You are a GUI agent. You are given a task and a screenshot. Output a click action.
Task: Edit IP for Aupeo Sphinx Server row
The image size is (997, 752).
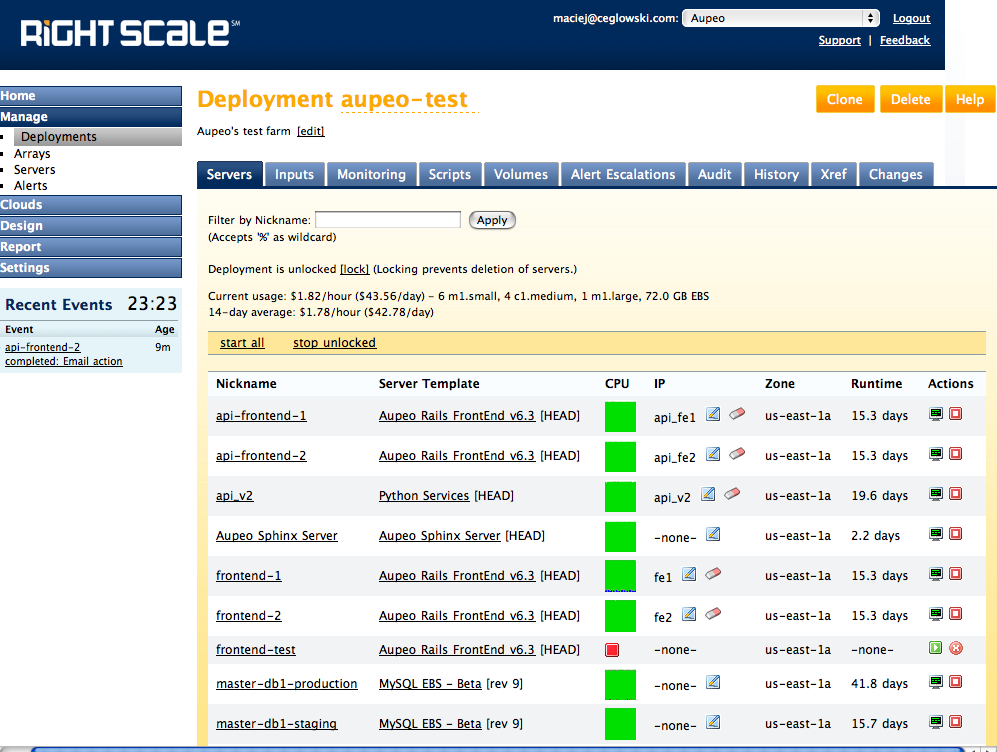click(713, 534)
